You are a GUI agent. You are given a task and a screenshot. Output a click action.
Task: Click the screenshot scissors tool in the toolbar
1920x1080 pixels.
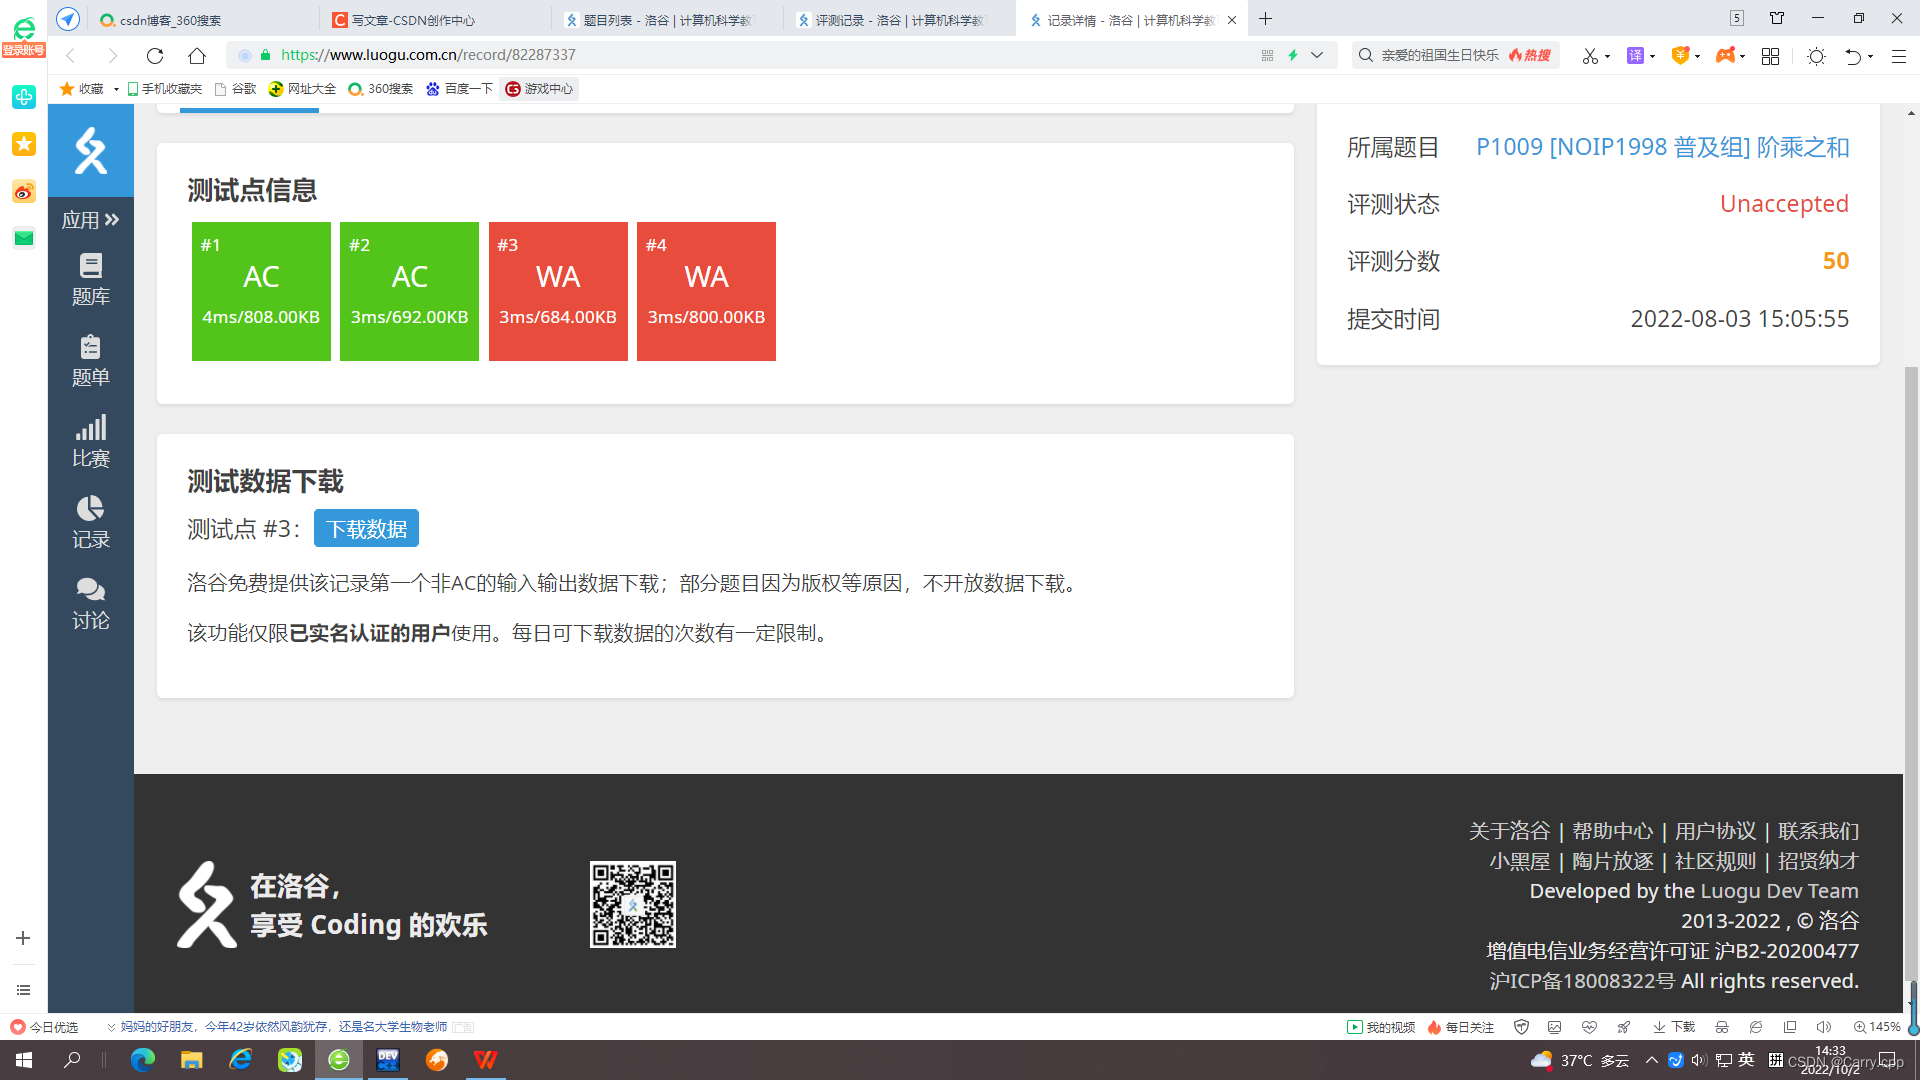click(x=1590, y=56)
